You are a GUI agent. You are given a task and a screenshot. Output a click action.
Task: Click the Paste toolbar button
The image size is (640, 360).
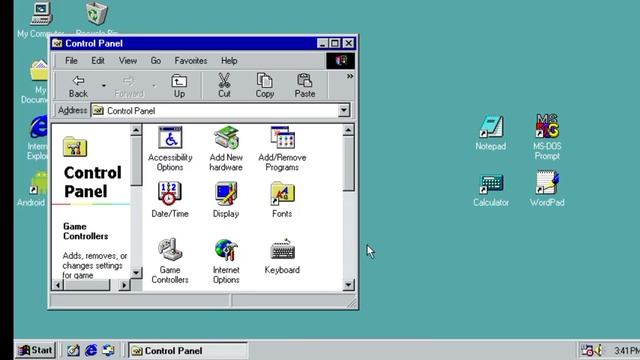pyautogui.click(x=304, y=86)
